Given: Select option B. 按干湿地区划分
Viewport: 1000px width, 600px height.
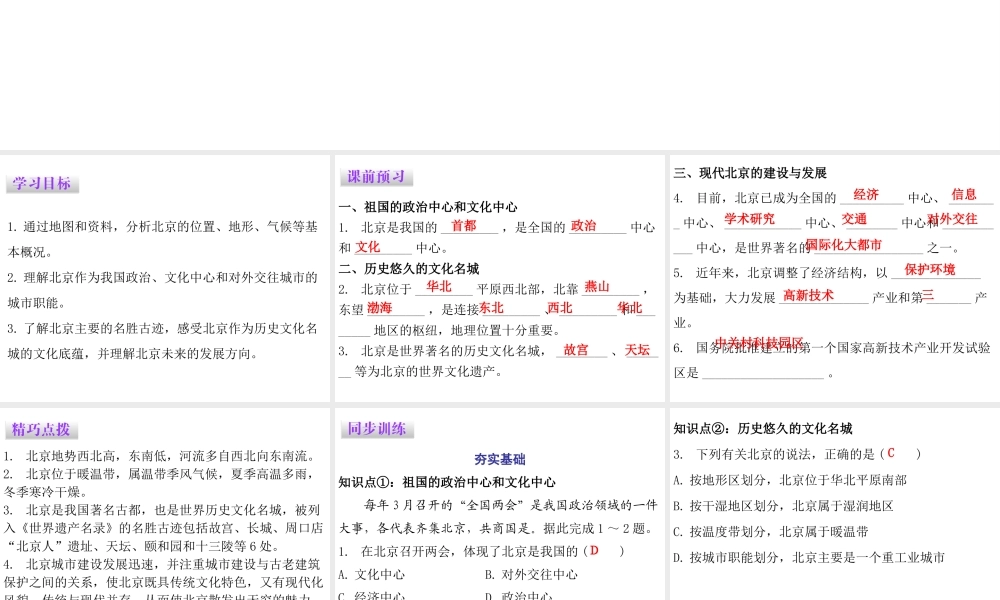Looking at the screenshot, I should click(783, 506).
